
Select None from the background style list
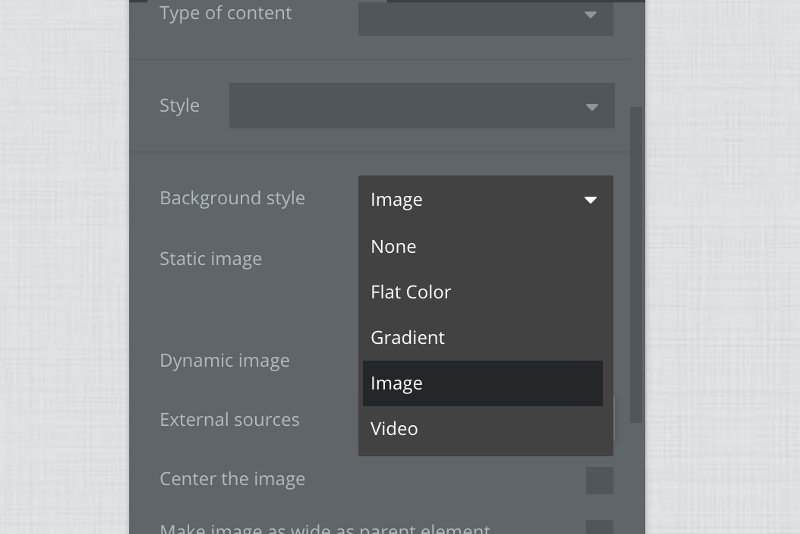coord(393,247)
